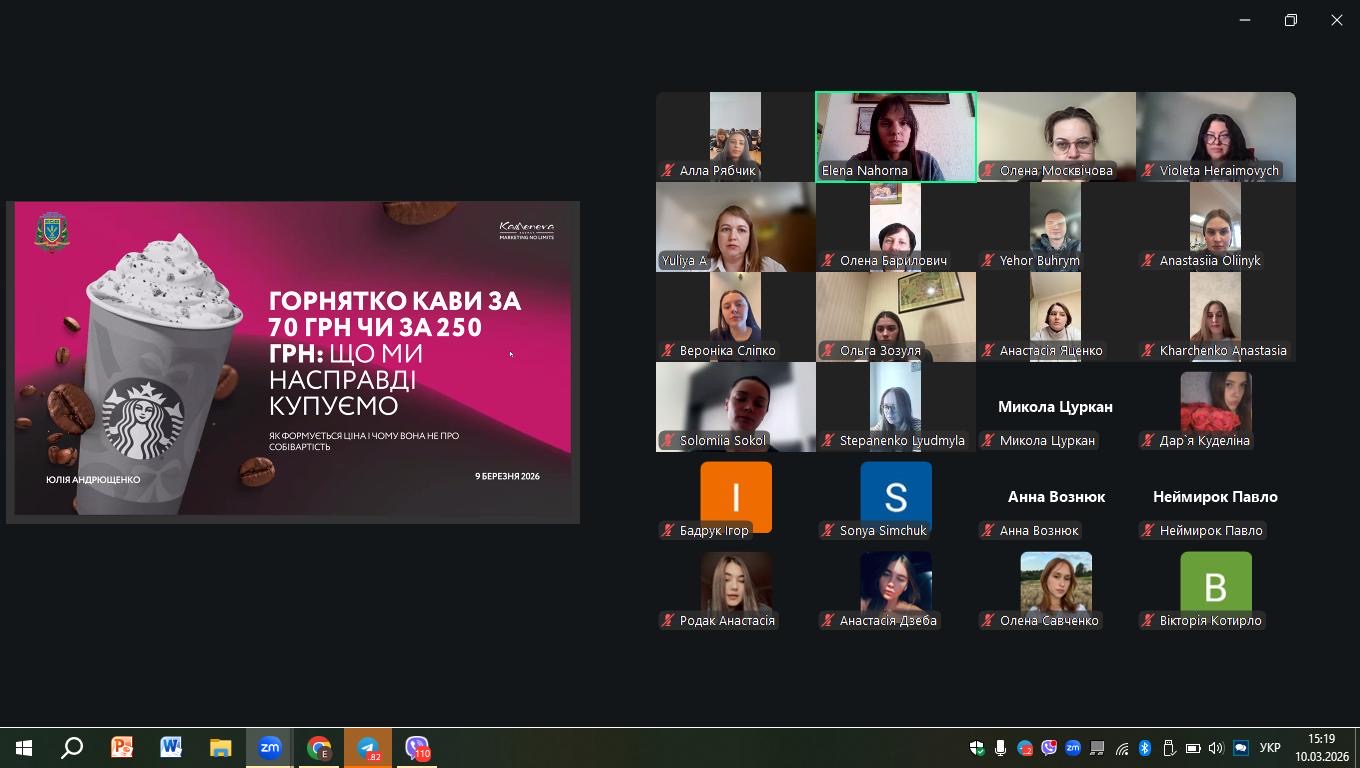
Task: Select Анастасія Яценко's video tile
Action: tap(1056, 317)
